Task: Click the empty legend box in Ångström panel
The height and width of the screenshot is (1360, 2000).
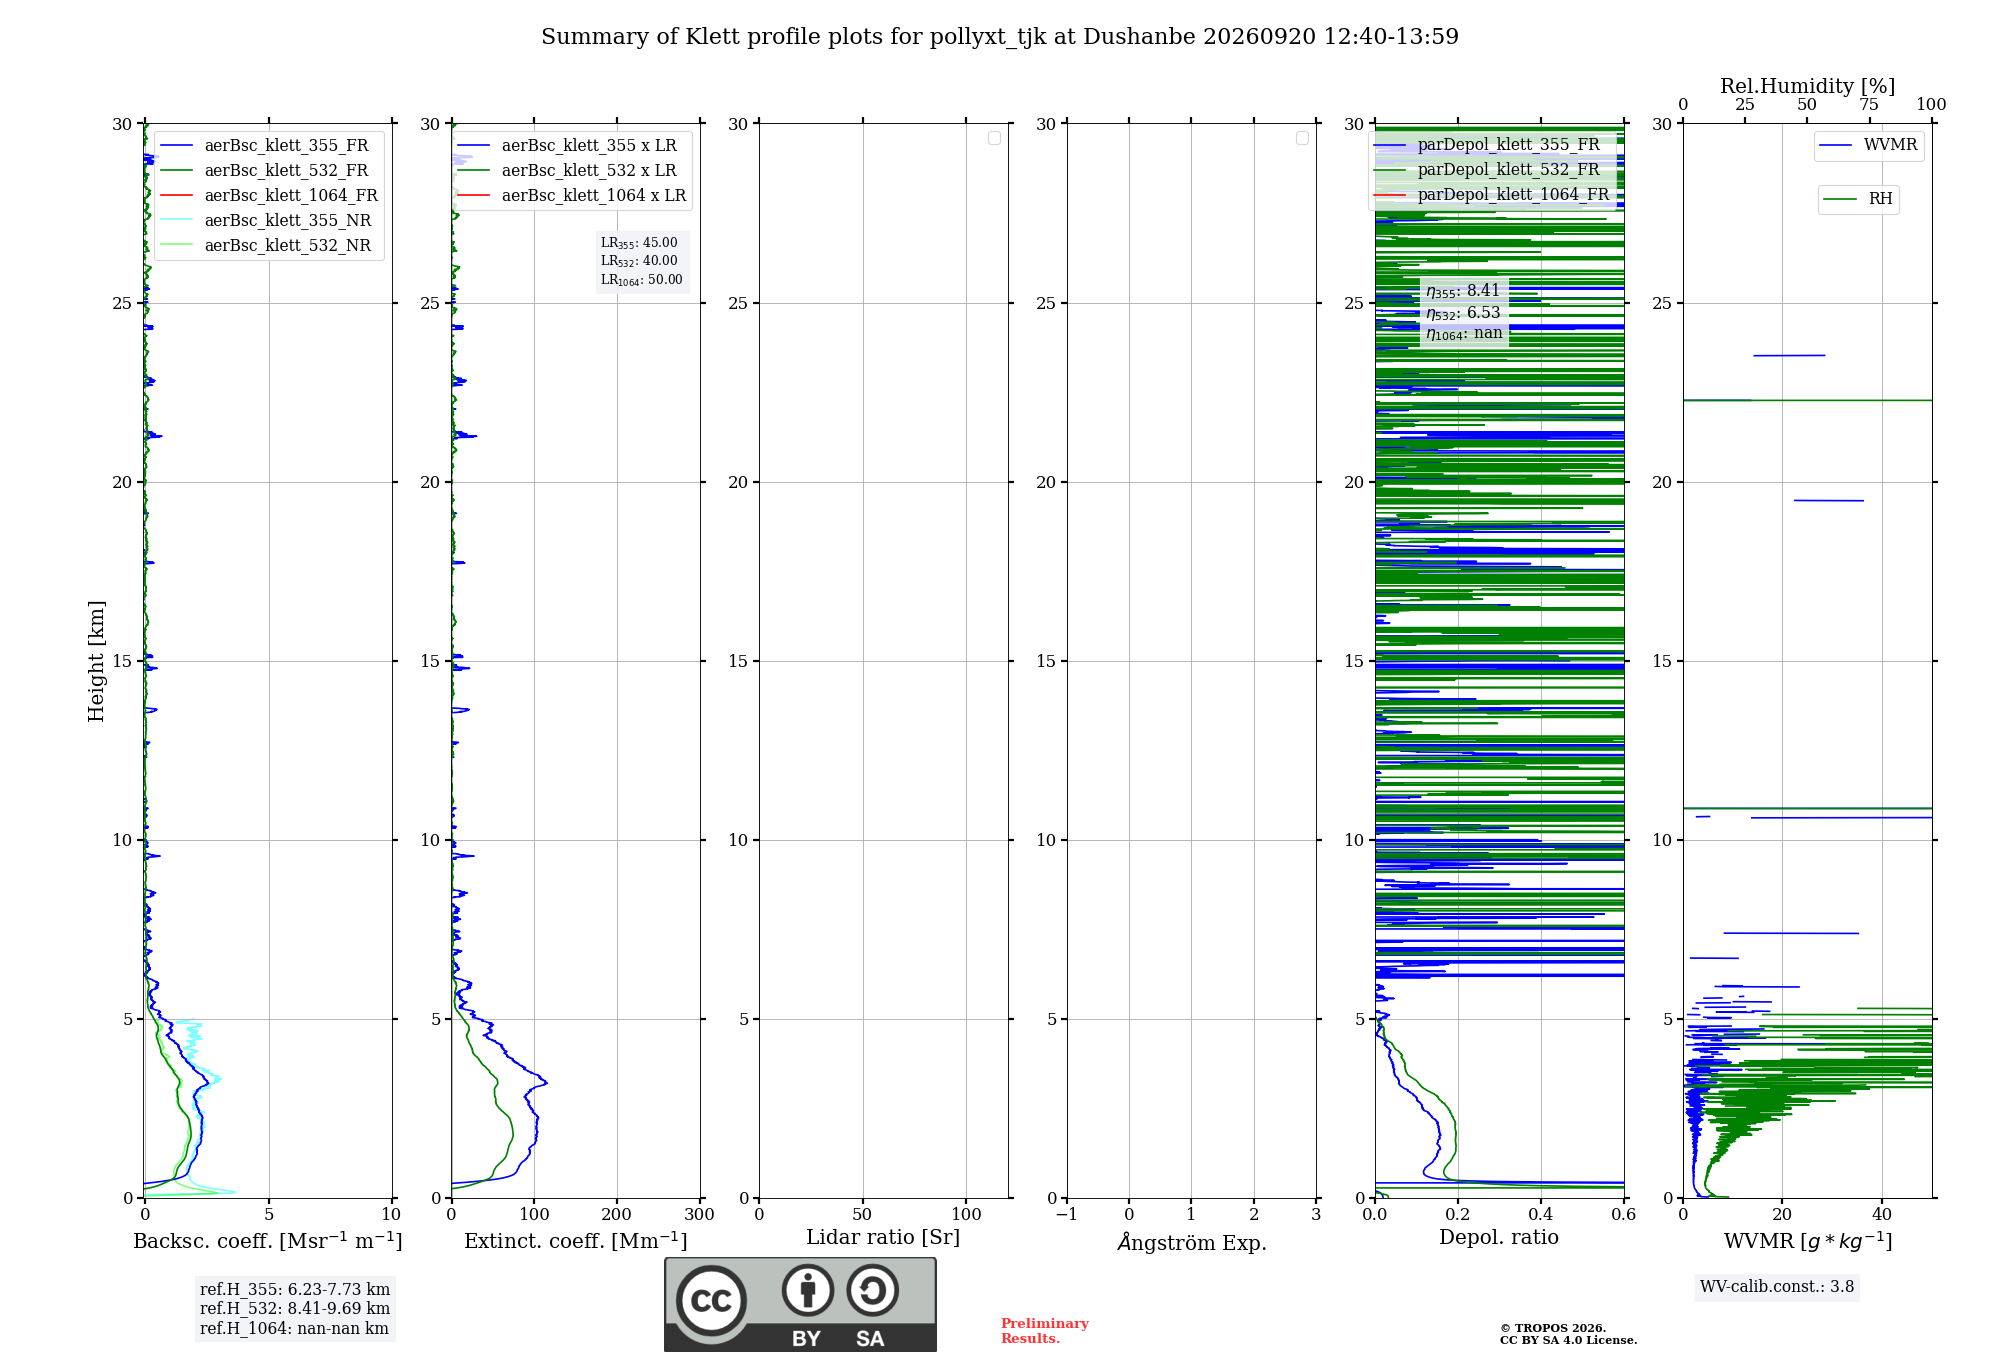Action: [x=1302, y=138]
